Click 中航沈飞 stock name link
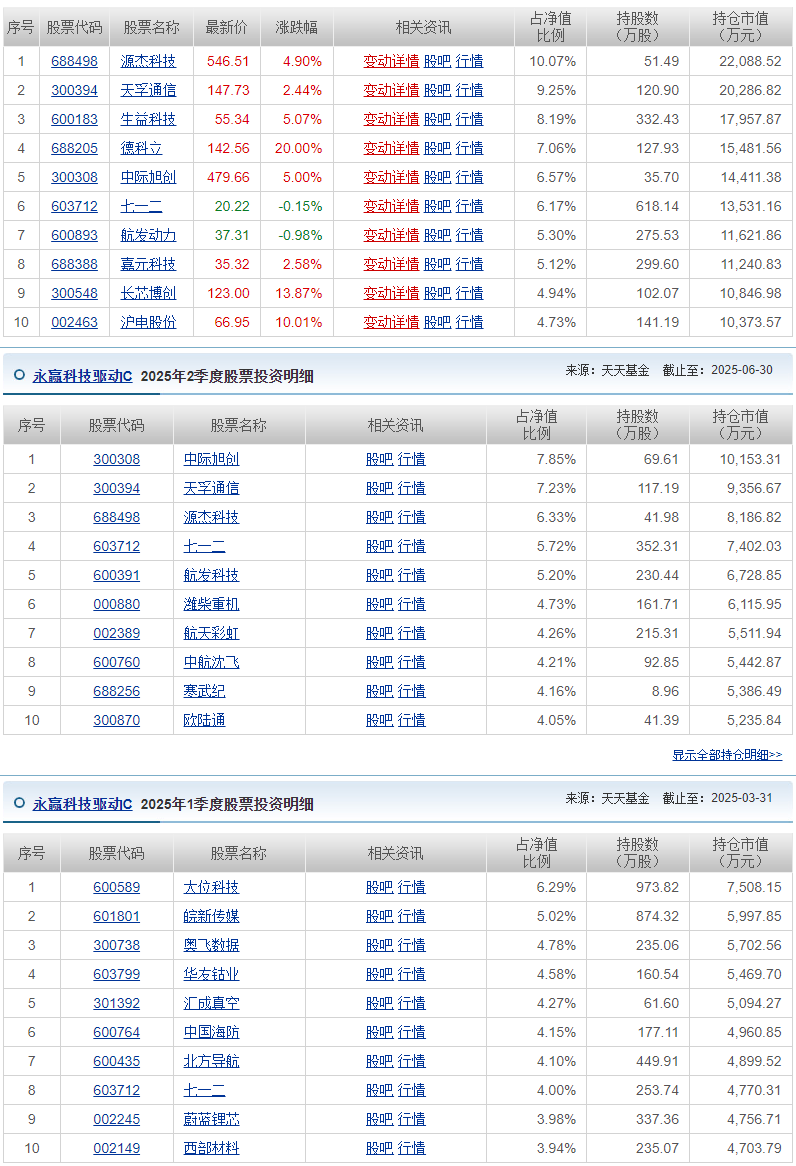 click(x=211, y=663)
